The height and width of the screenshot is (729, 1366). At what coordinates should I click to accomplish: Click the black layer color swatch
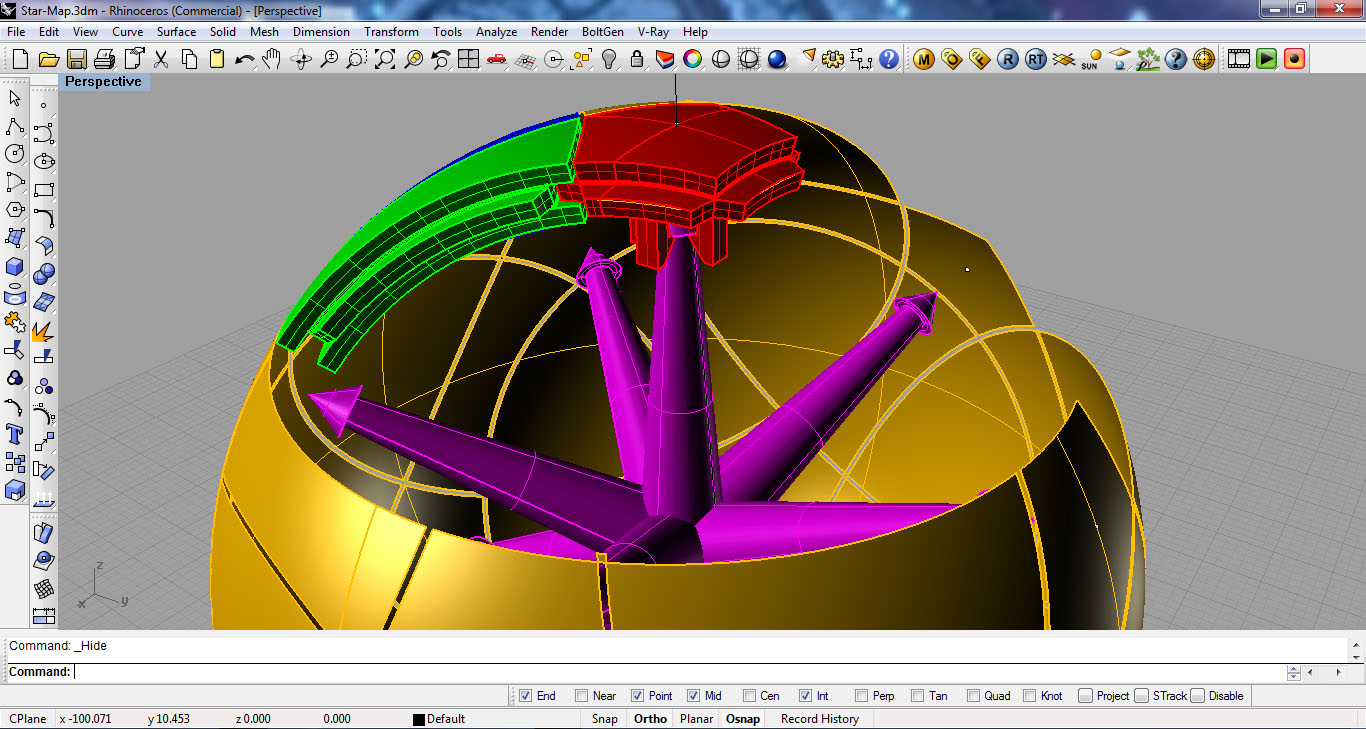pyautogui.click(x=419, y=719)
